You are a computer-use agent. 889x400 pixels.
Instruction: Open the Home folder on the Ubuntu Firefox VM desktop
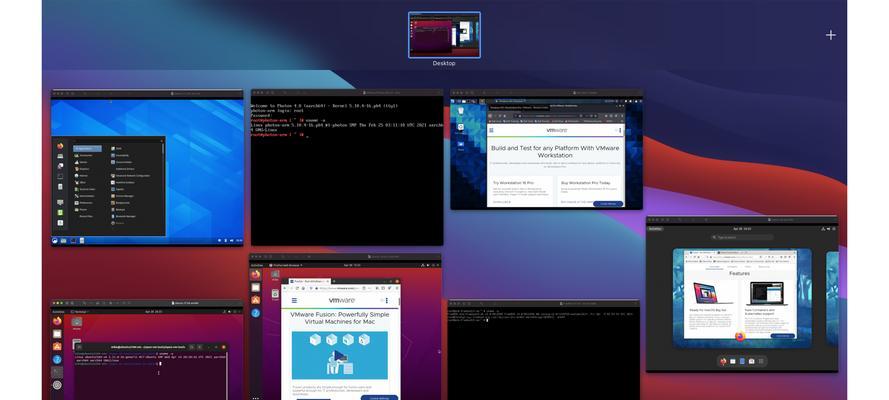[x=275, y=275]
